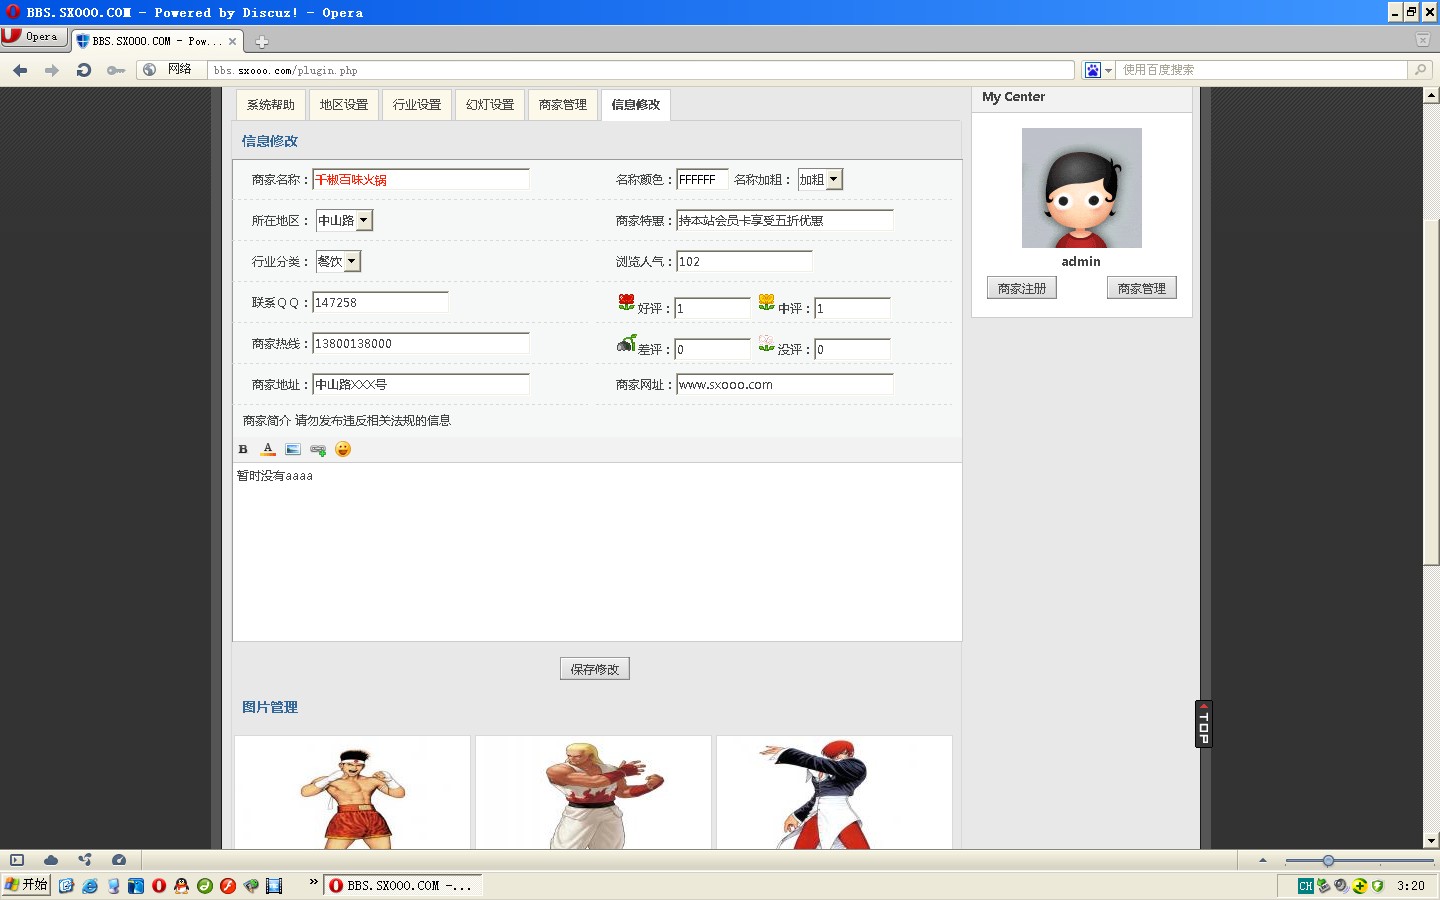1440x900 pixels.
Task: Open the 名称加粗 dropdown showing 加粗
Action: pos(820,179)
